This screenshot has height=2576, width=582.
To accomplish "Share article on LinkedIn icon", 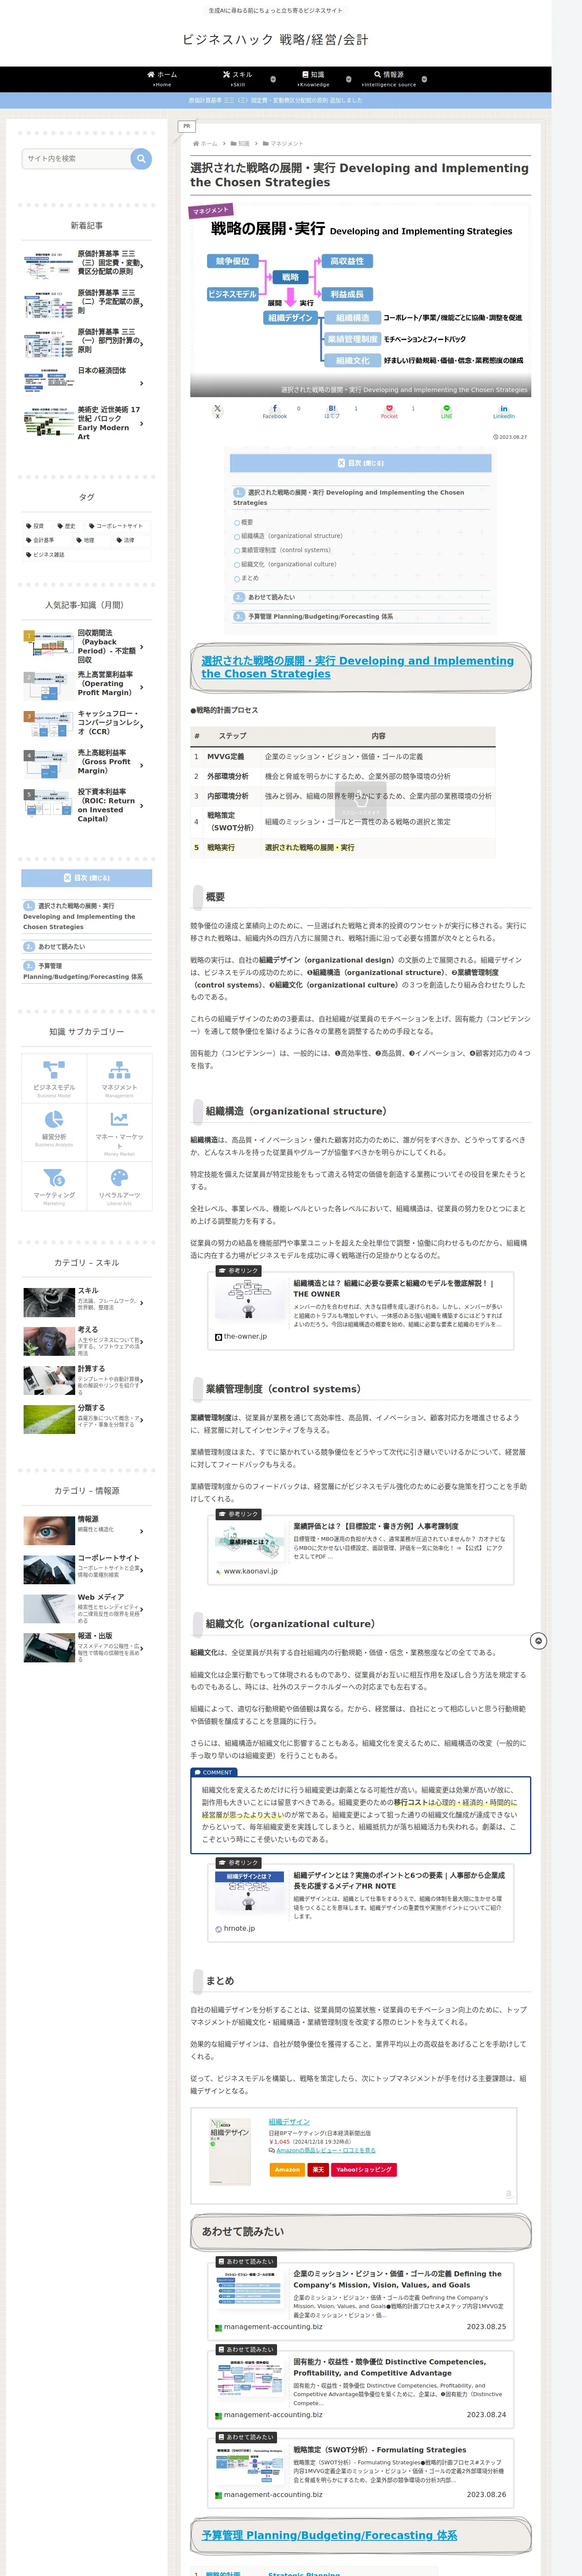I will [504, 410].
